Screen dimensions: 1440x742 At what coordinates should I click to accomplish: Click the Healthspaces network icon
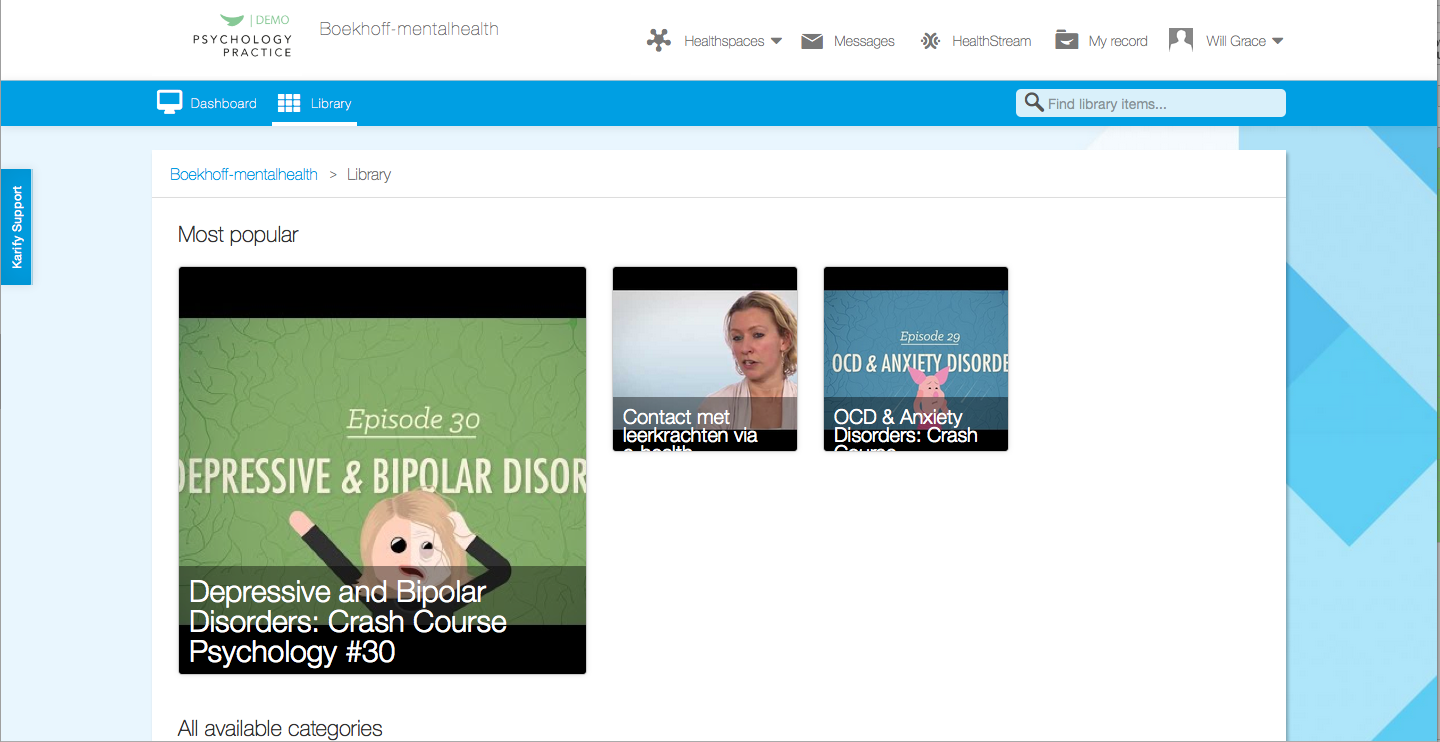659,41
